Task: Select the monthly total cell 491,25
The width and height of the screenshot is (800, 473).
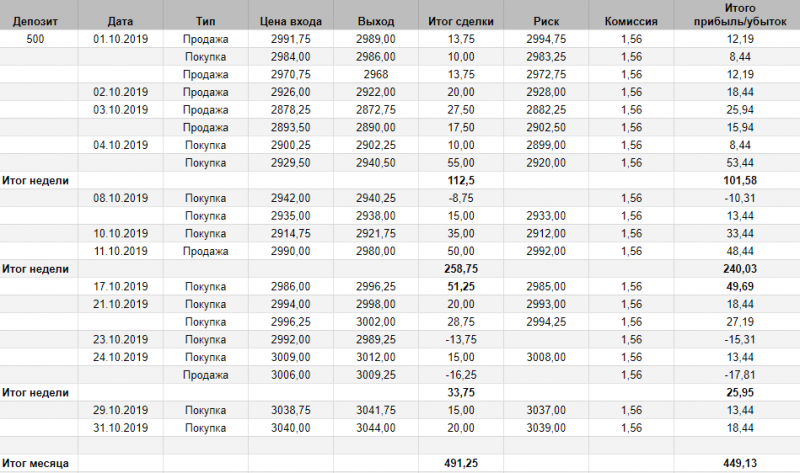Action: coord(455,463)
